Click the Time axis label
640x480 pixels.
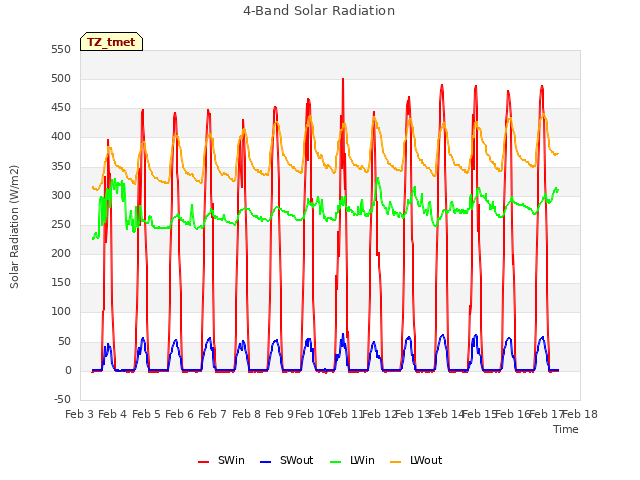pos(566,429)
